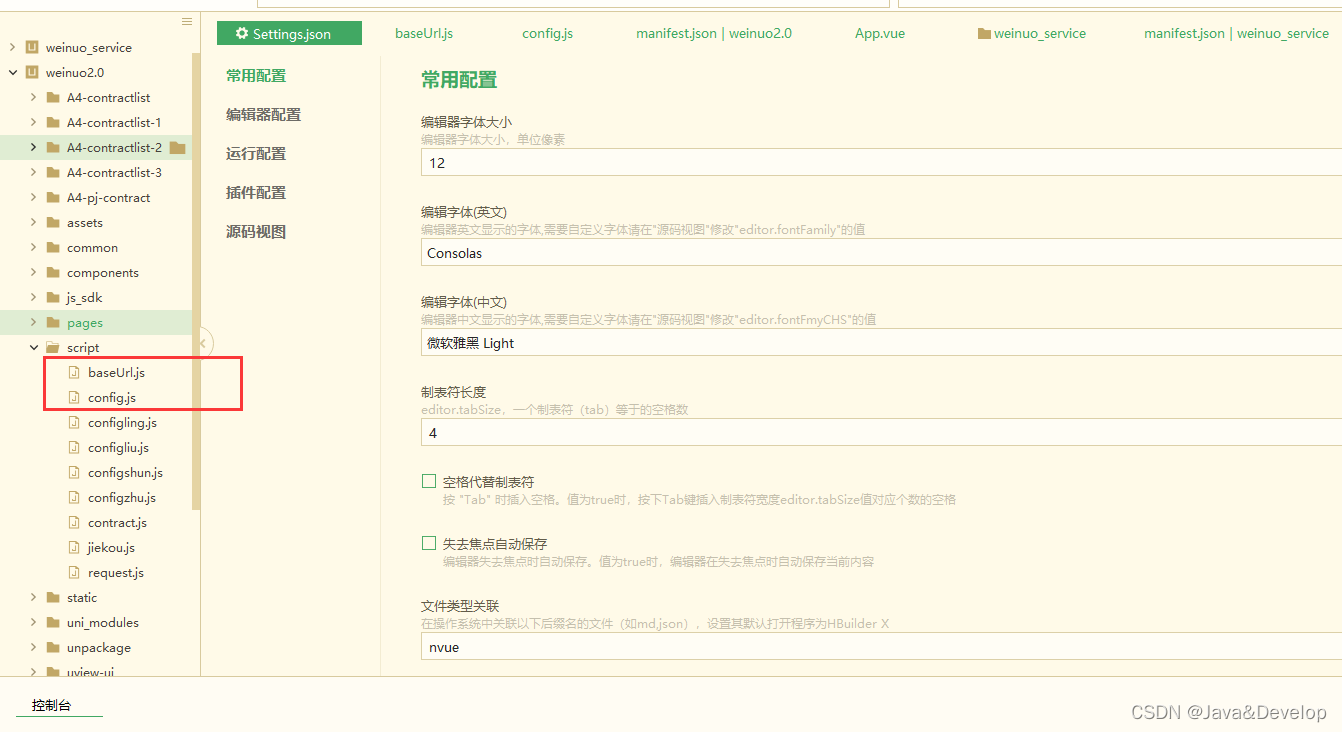Expand the A4-contractlist-3 folder
1342x732 pixels.
tap(33, 172)
